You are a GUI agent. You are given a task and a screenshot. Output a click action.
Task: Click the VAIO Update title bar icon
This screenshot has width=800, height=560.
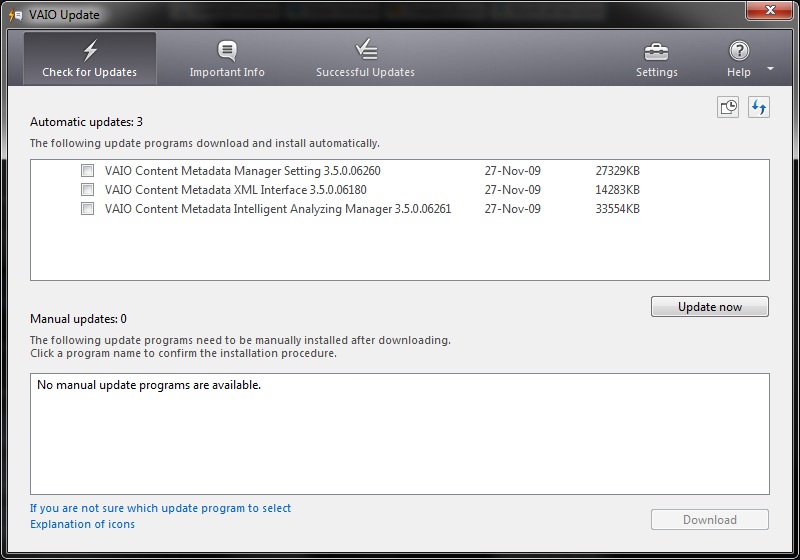click(16, 15)
